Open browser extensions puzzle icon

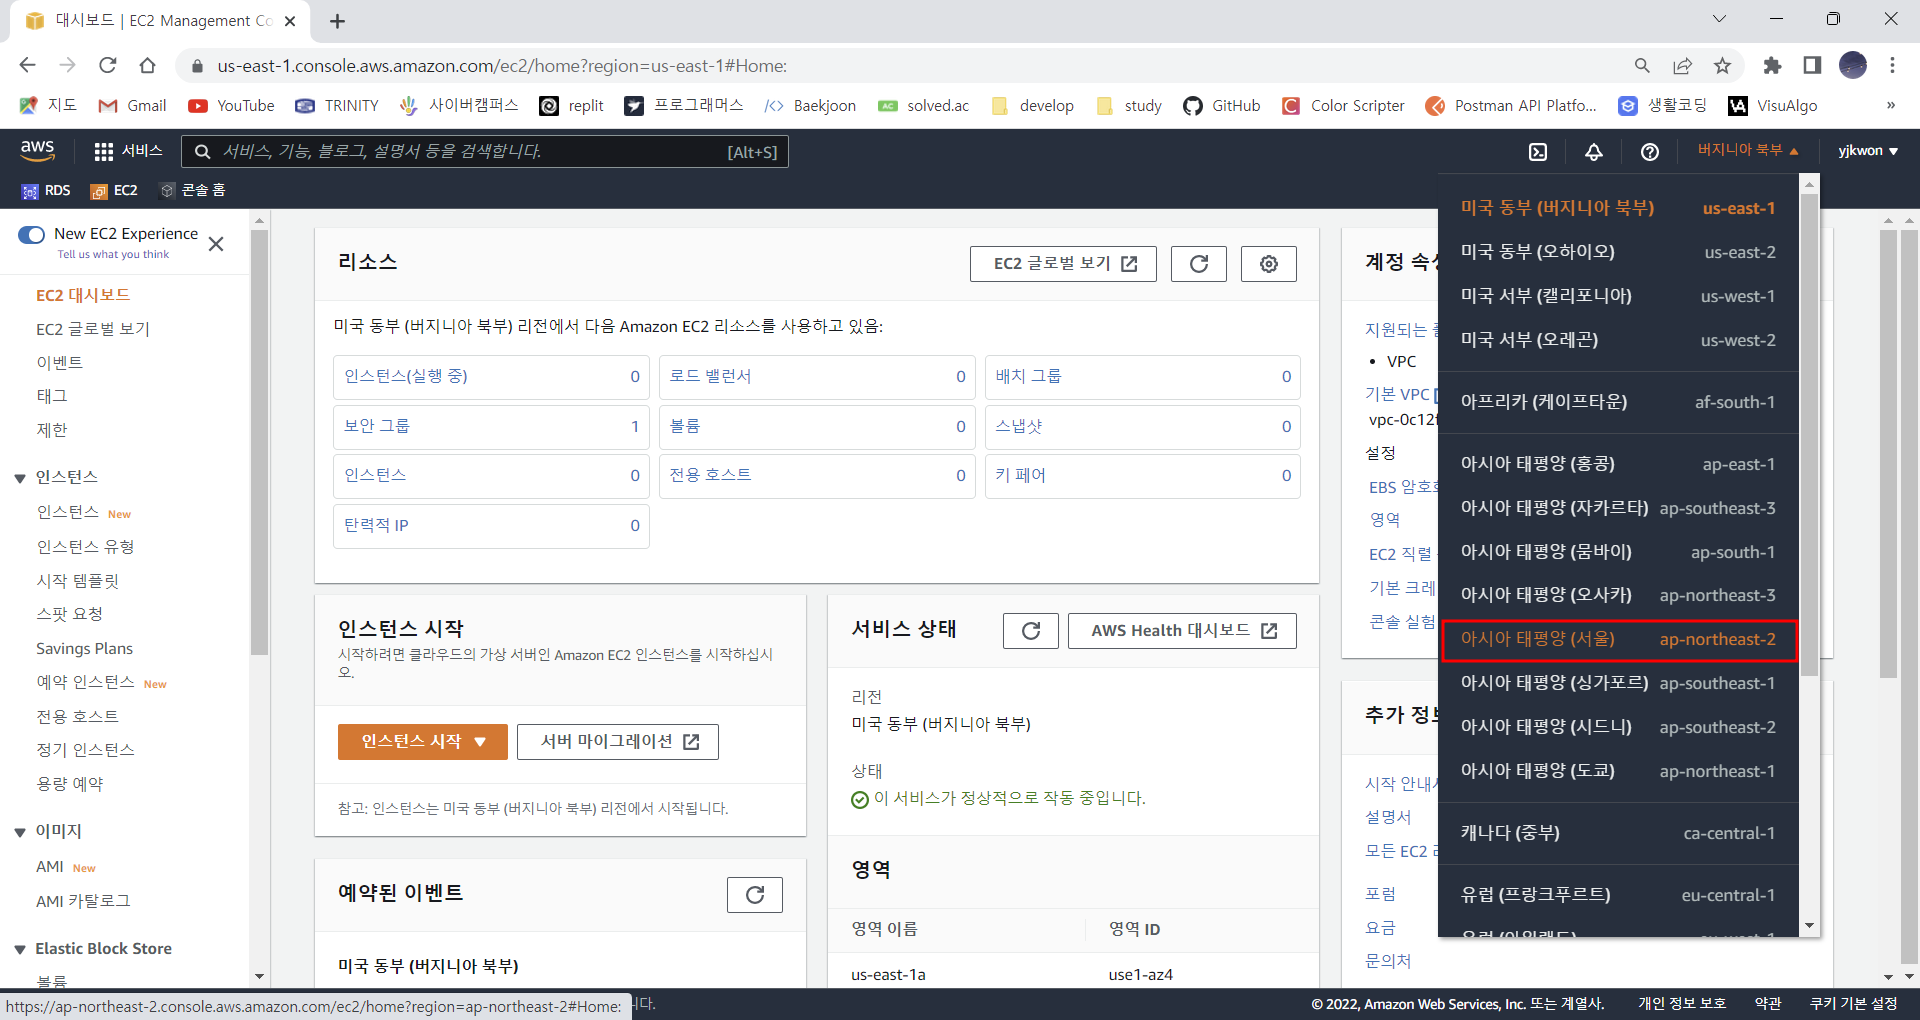(x=1772, y=65)
